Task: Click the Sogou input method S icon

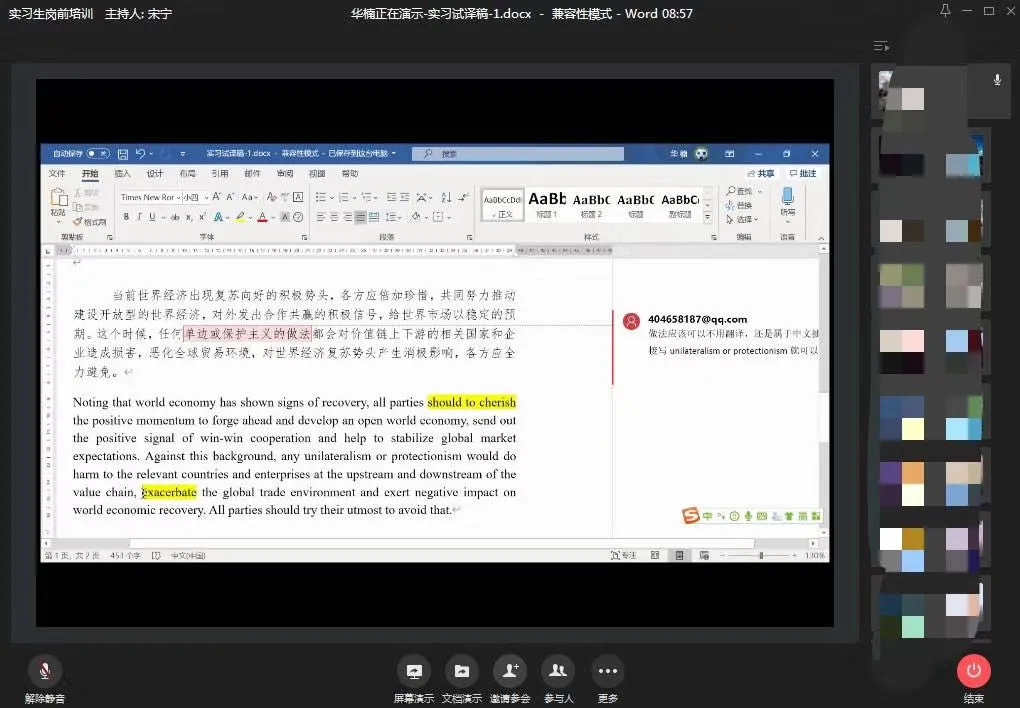Action: coord(689,516)
